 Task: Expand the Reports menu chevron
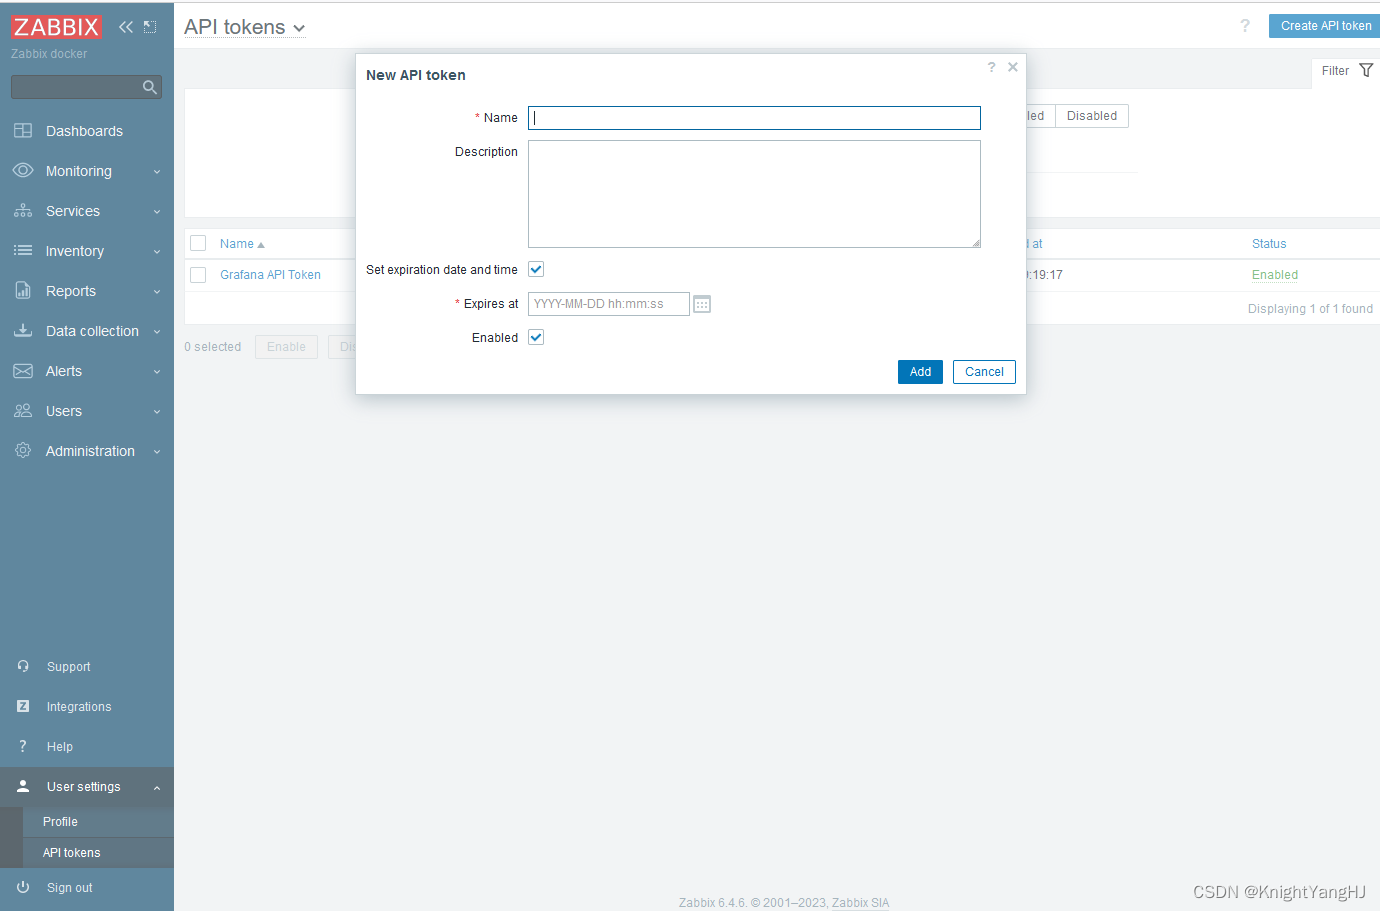tap(157, 292)
